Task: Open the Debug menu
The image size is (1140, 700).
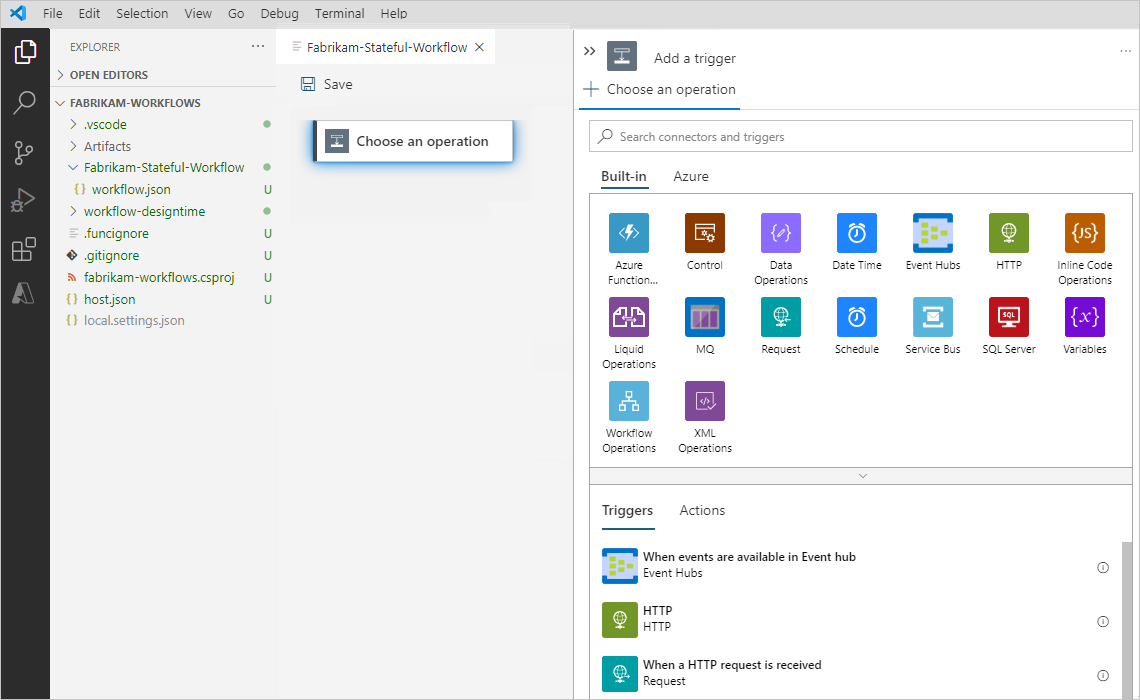Action: click(279, 13)
